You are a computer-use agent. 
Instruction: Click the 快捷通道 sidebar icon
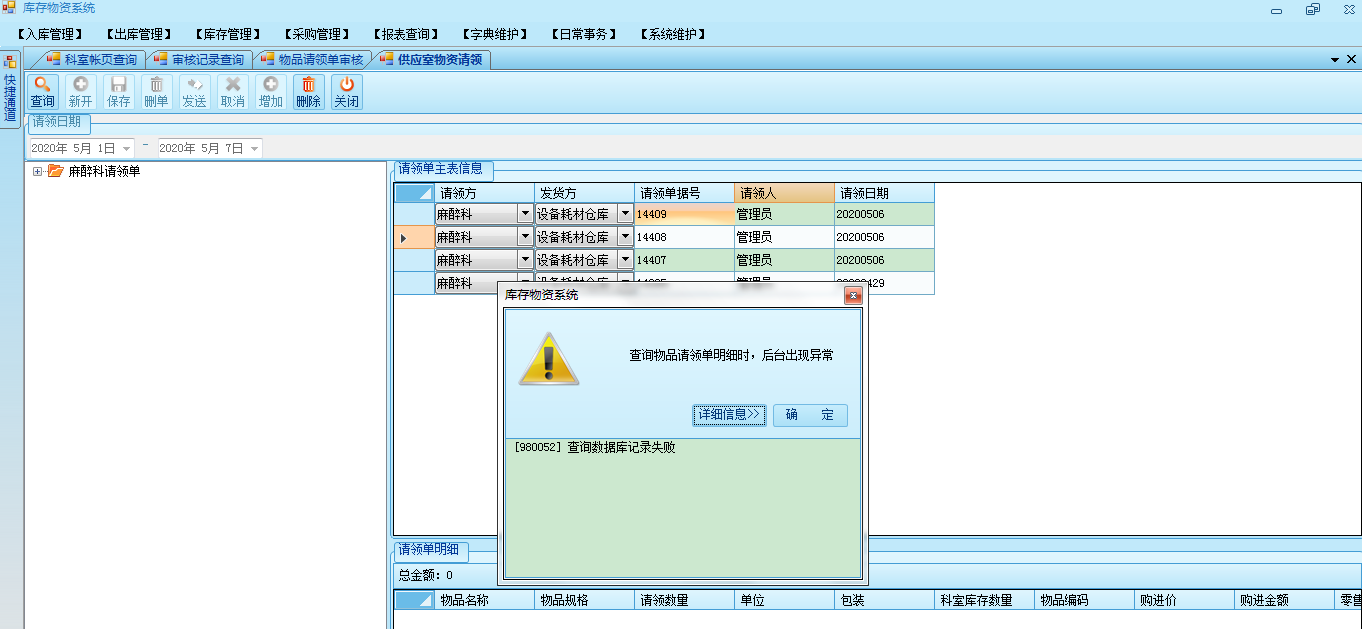10,62
